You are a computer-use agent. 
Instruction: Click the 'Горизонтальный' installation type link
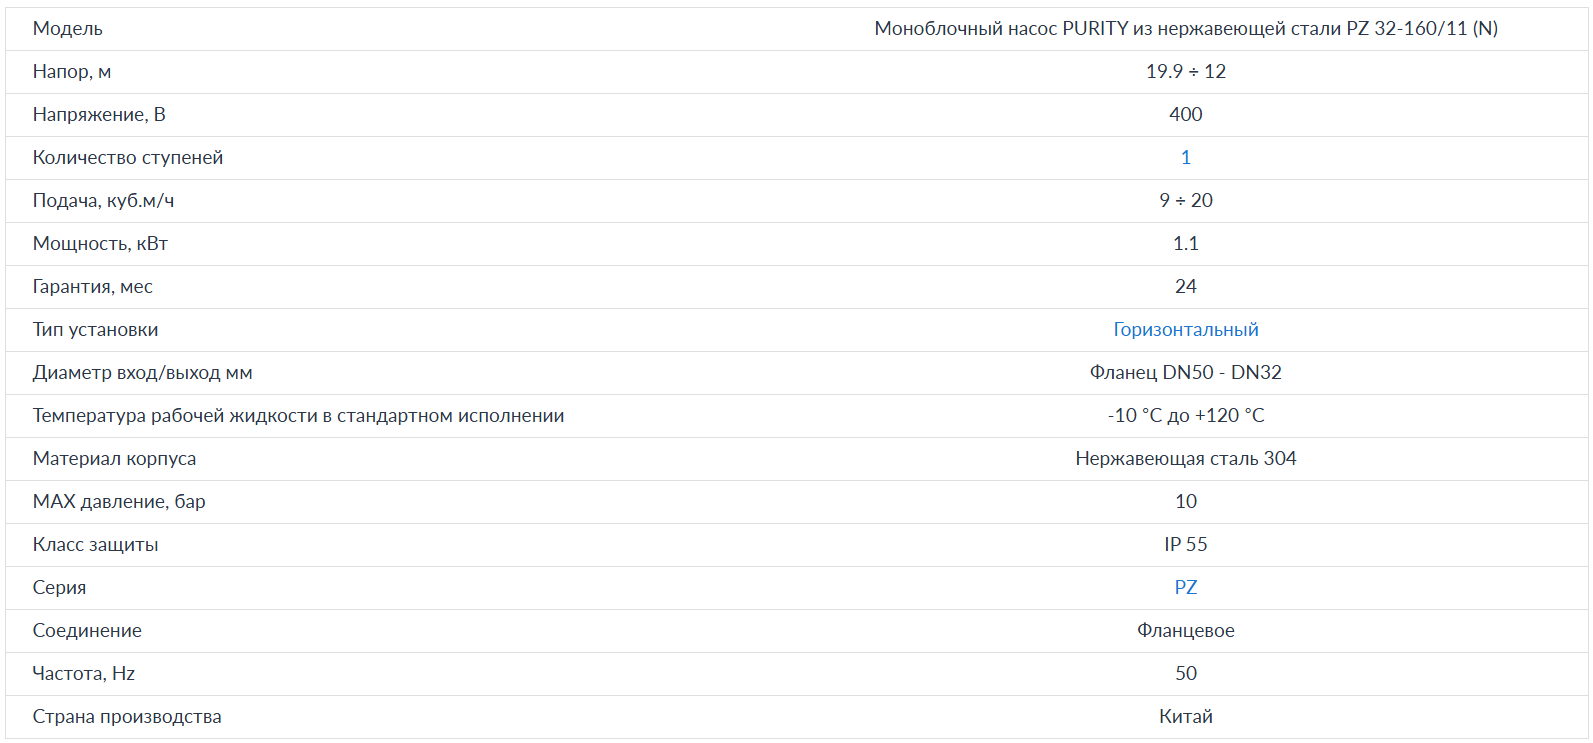(1185, 330)
